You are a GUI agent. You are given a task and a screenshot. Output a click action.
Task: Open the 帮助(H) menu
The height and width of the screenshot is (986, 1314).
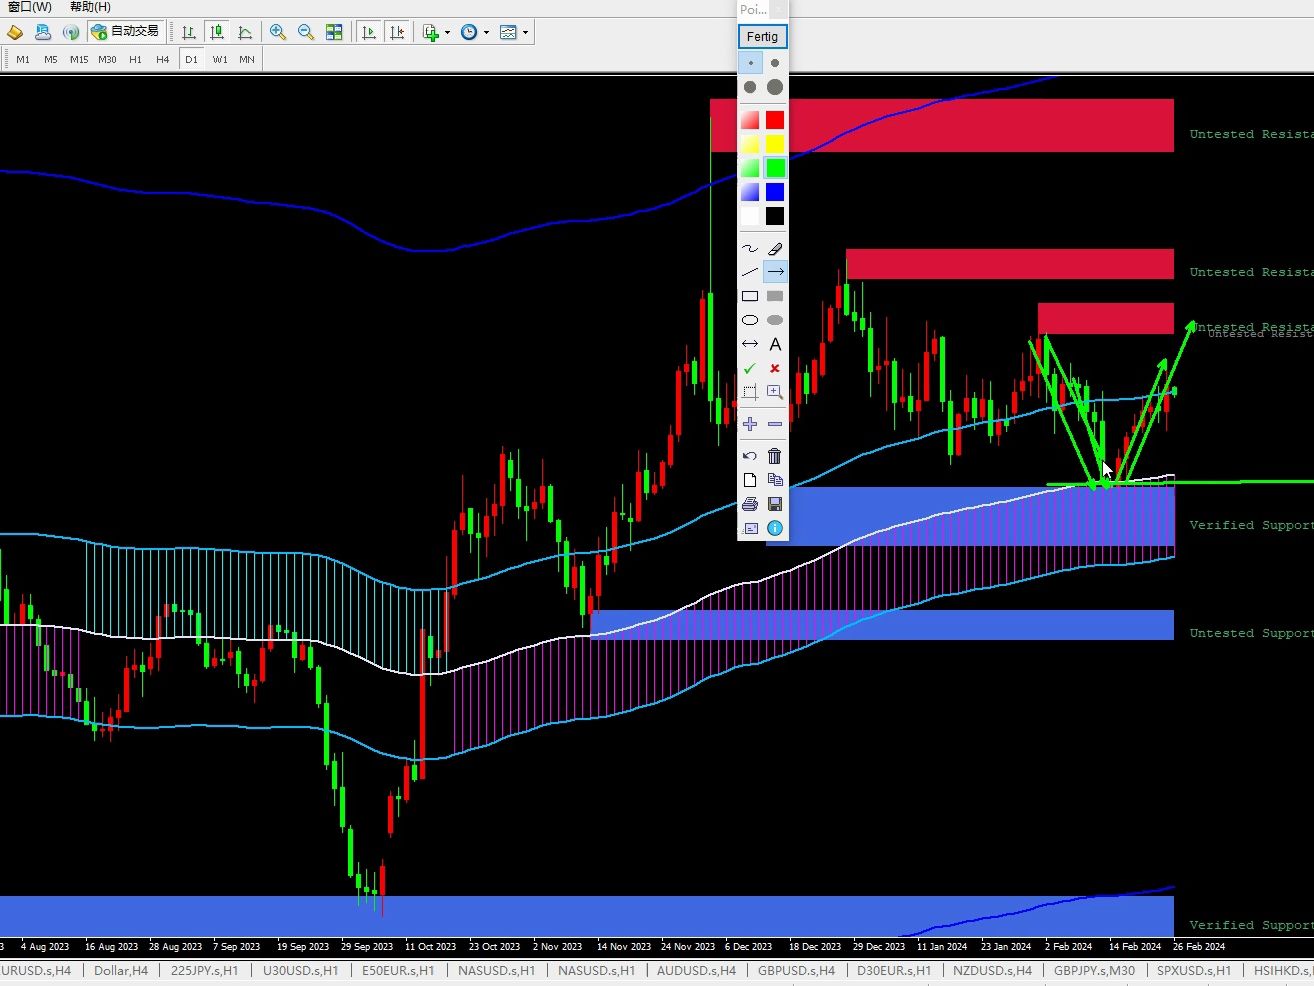click(x=90, y=7)
